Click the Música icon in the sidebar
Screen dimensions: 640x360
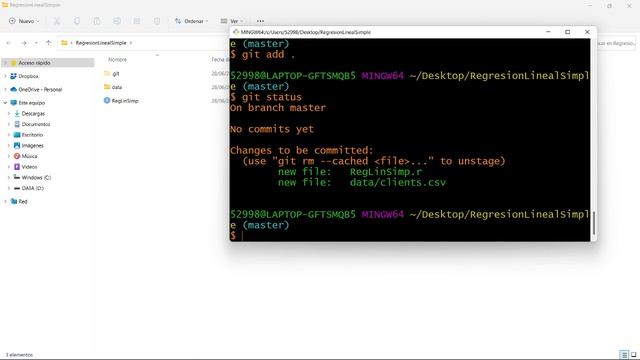click(17, 156)
